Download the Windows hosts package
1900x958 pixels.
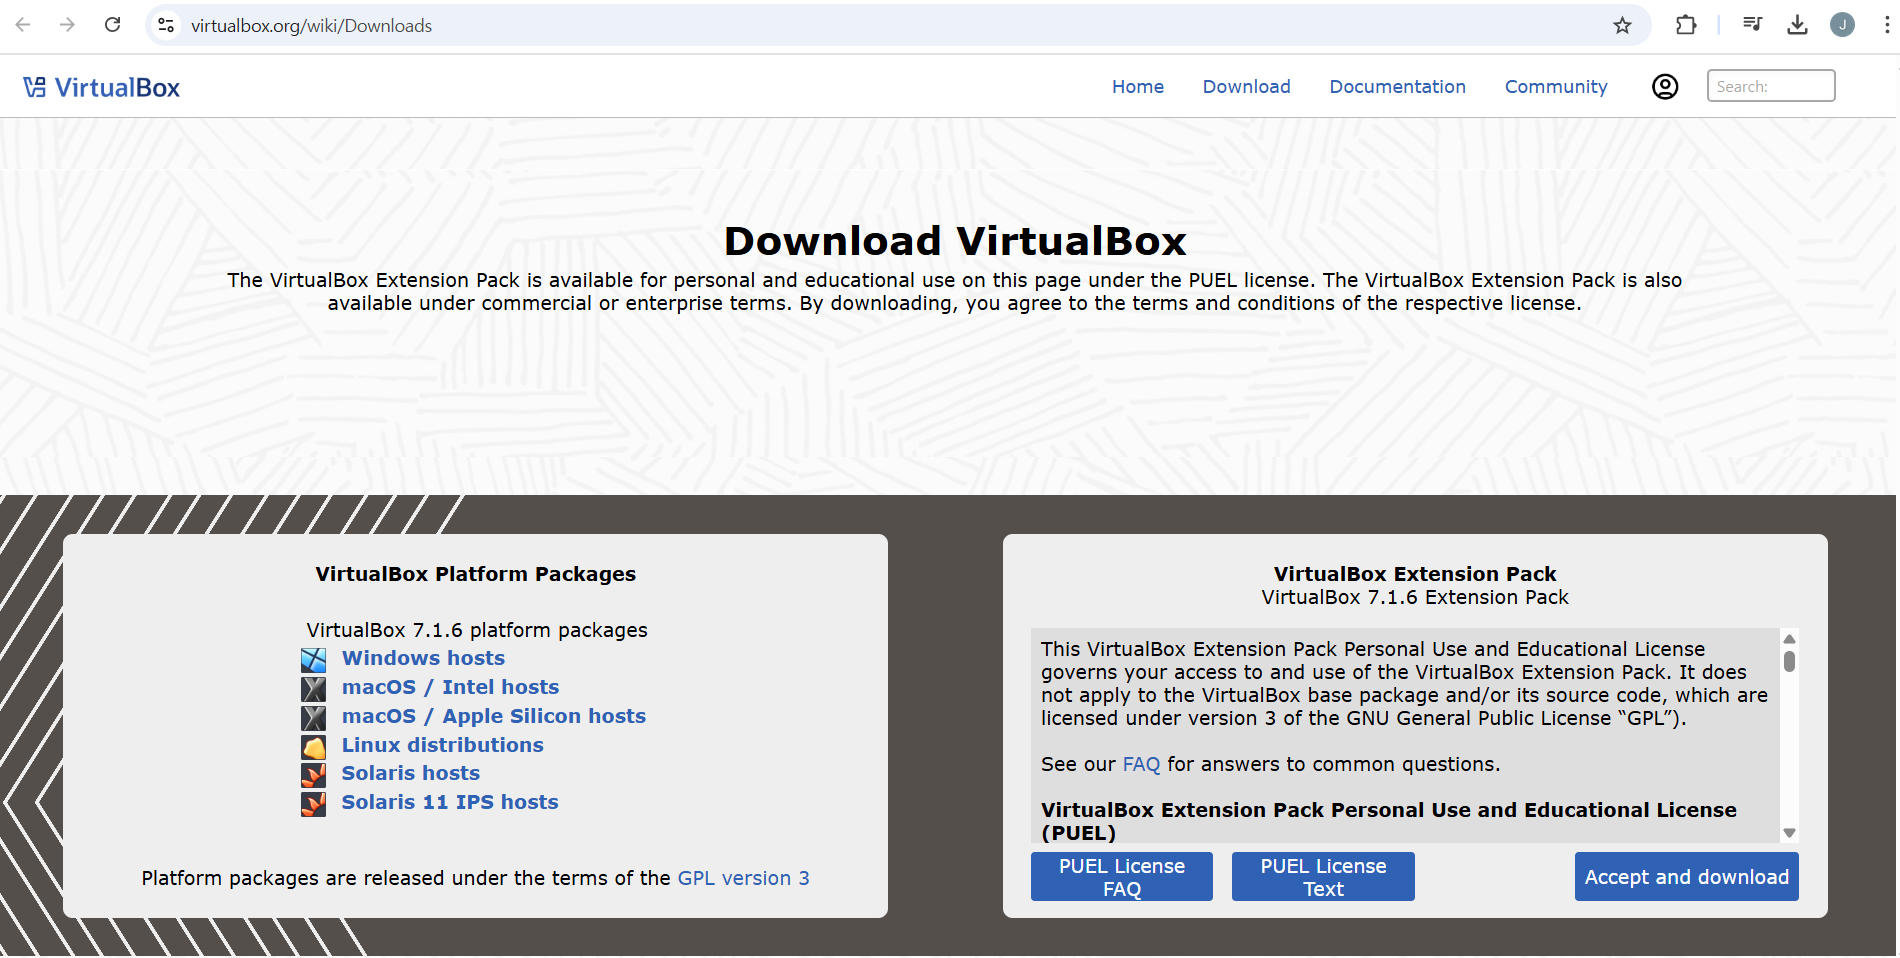(x=424, y=658)
